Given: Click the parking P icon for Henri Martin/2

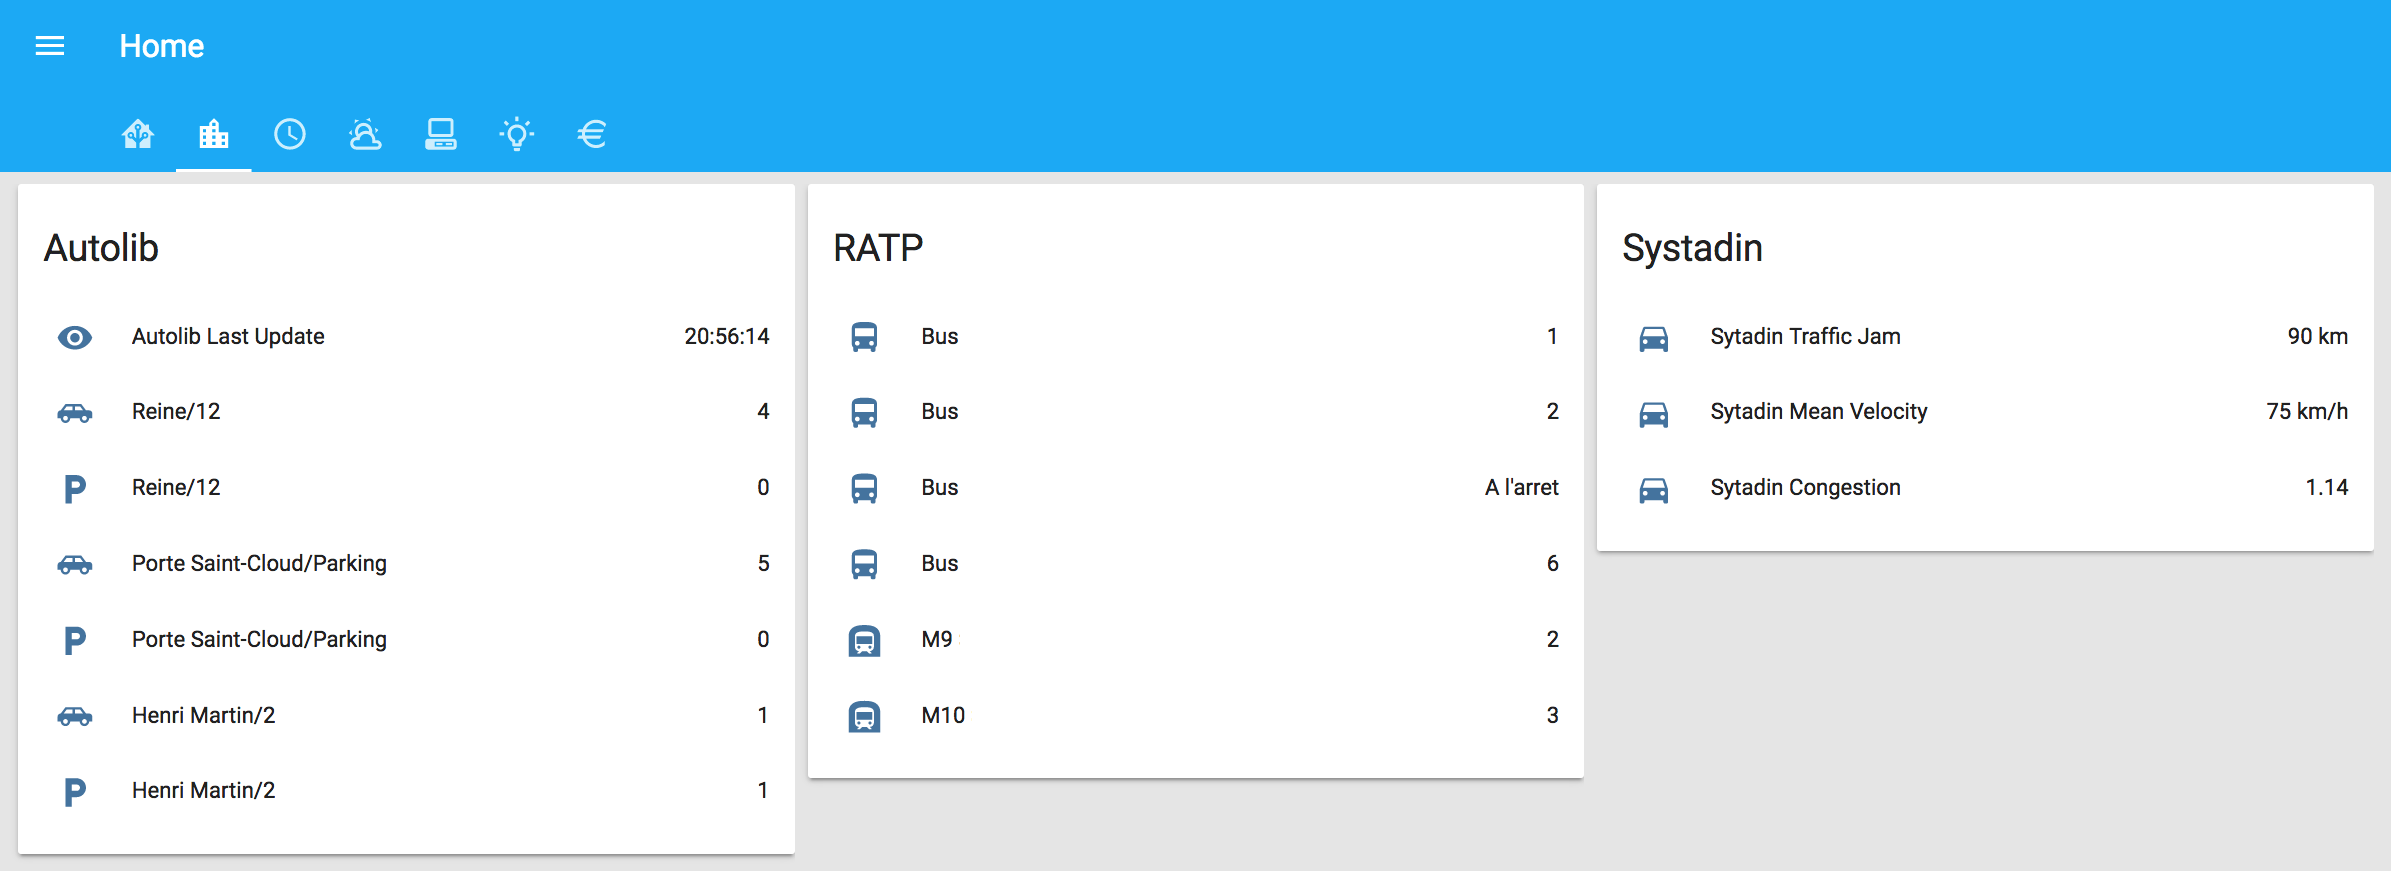Looking at the screenshot, I should pos(75,791).
